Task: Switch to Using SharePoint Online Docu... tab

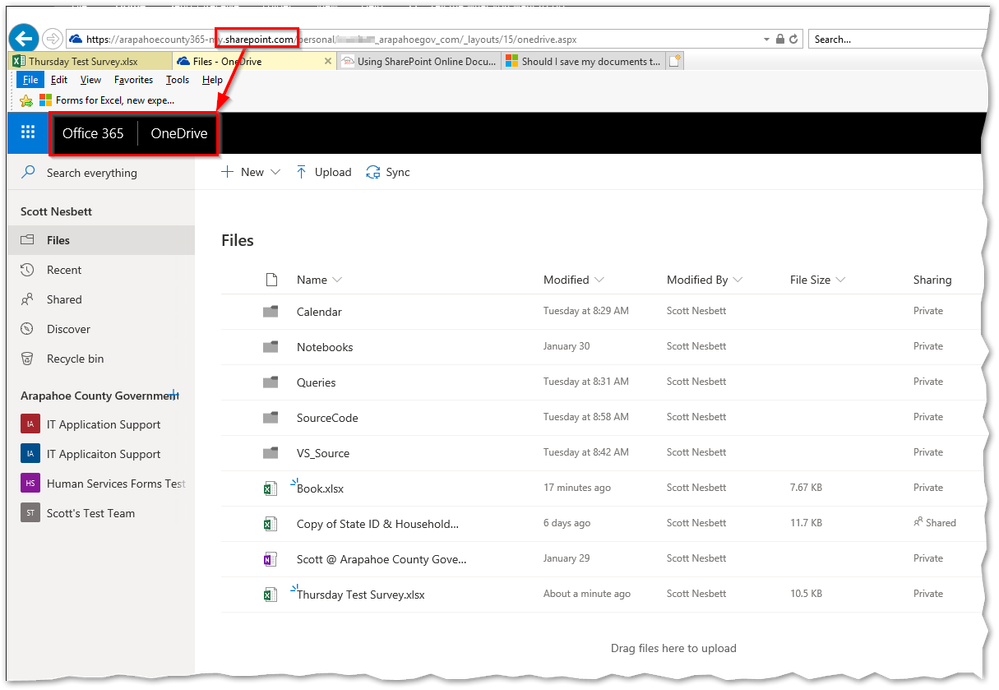Action: (x=419, y=61)
